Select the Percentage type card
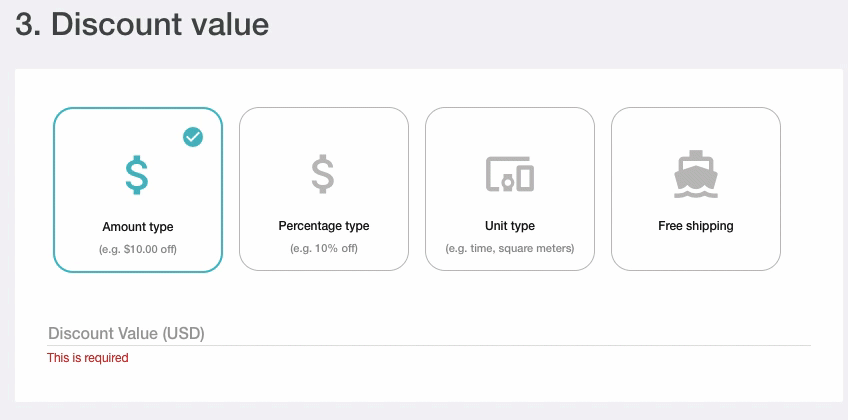 pyautogui.click(x=324, y=189)
